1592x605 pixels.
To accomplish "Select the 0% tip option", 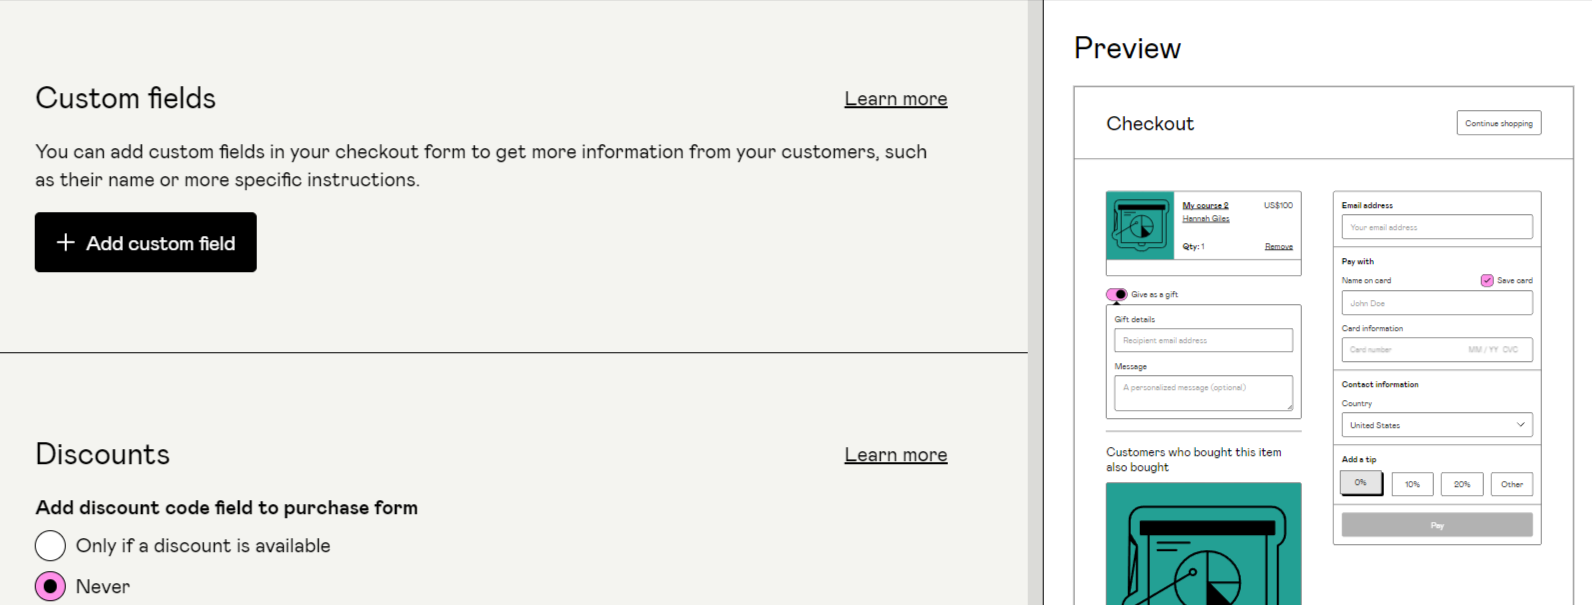I will [x=1361, y=483].
